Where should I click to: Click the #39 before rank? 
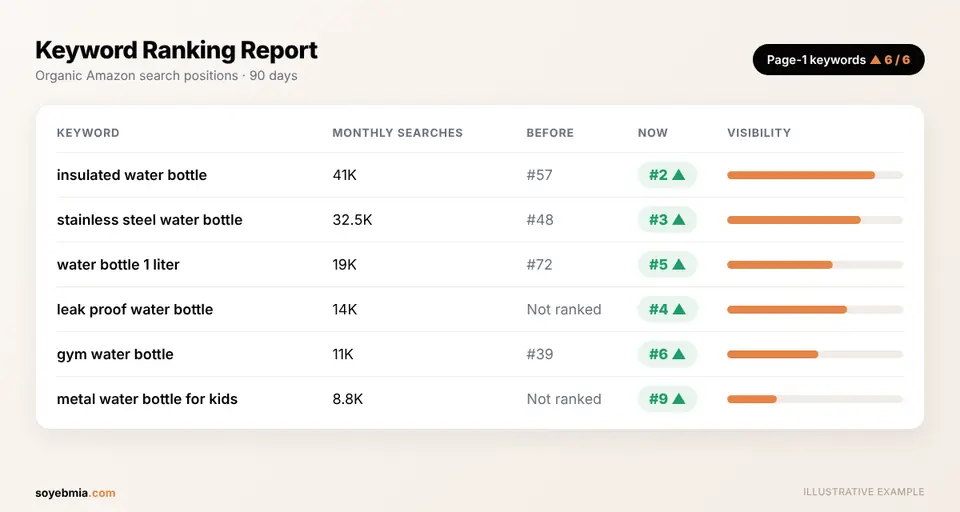(x=540, y=354)
